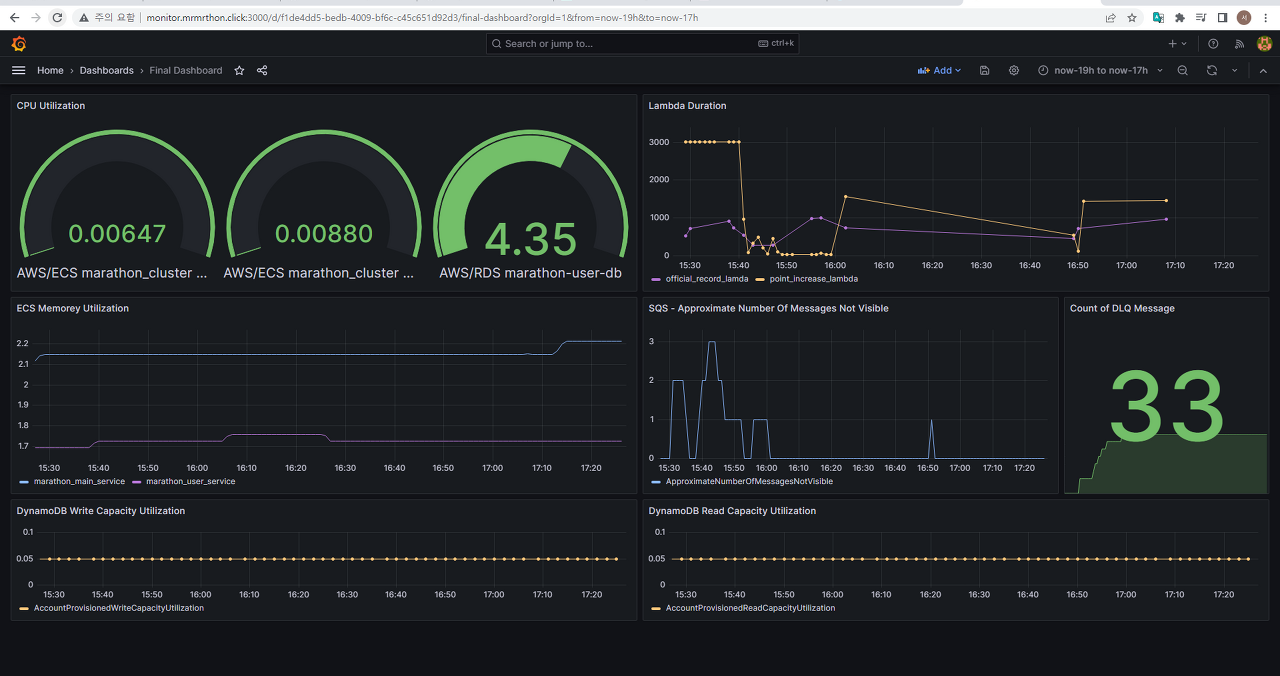Open Chrome extensions puzzle icon

click(x=1180, y=17)
